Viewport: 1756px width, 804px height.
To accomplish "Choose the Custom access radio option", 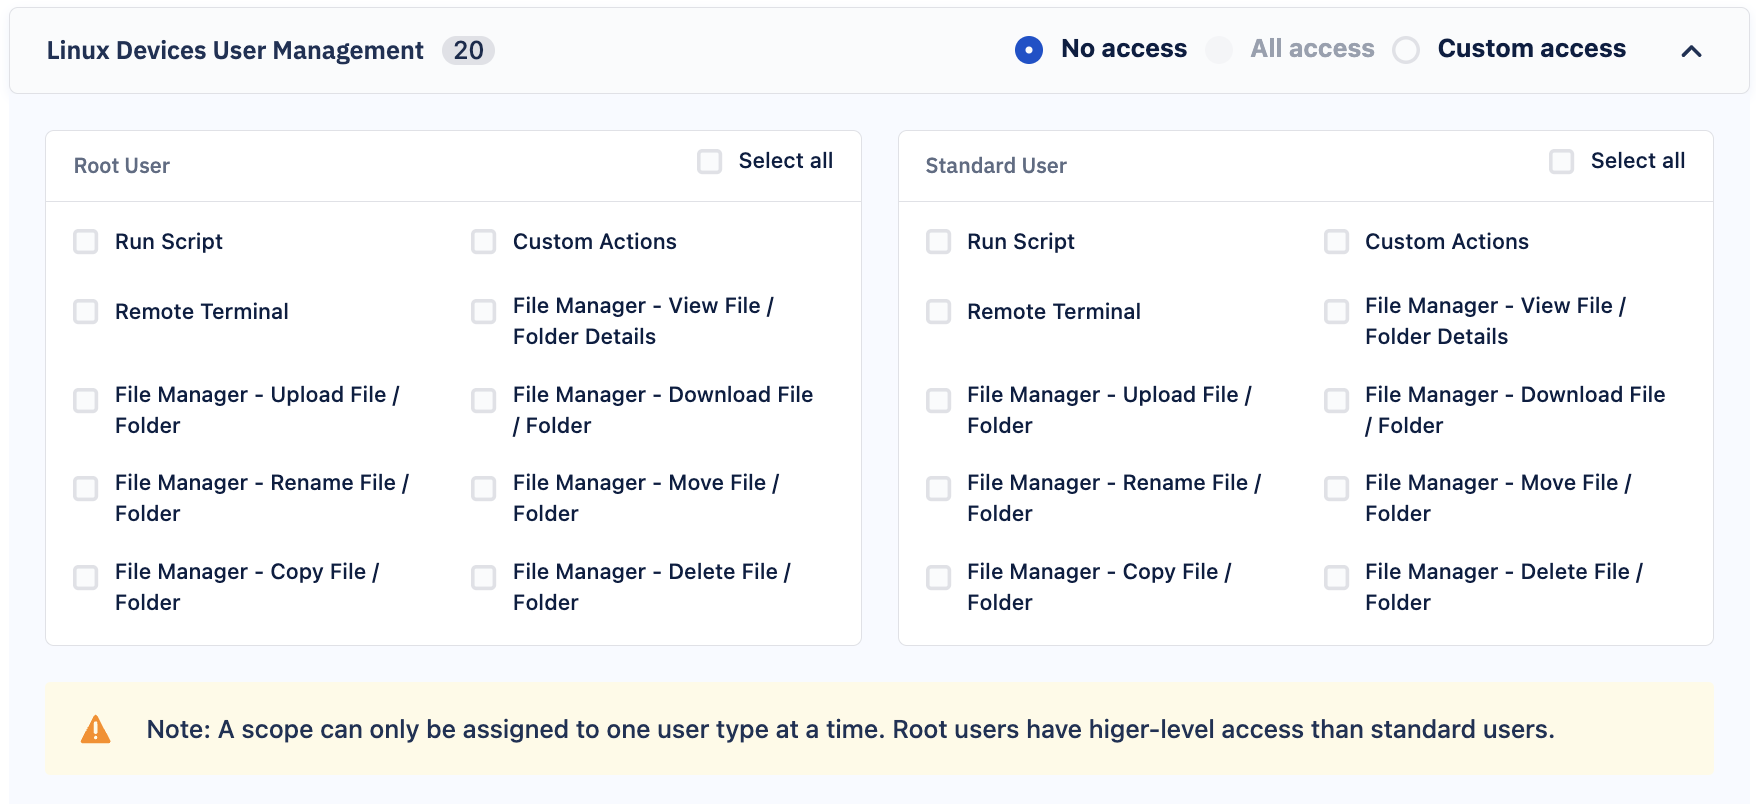I will coord(1406,50).
